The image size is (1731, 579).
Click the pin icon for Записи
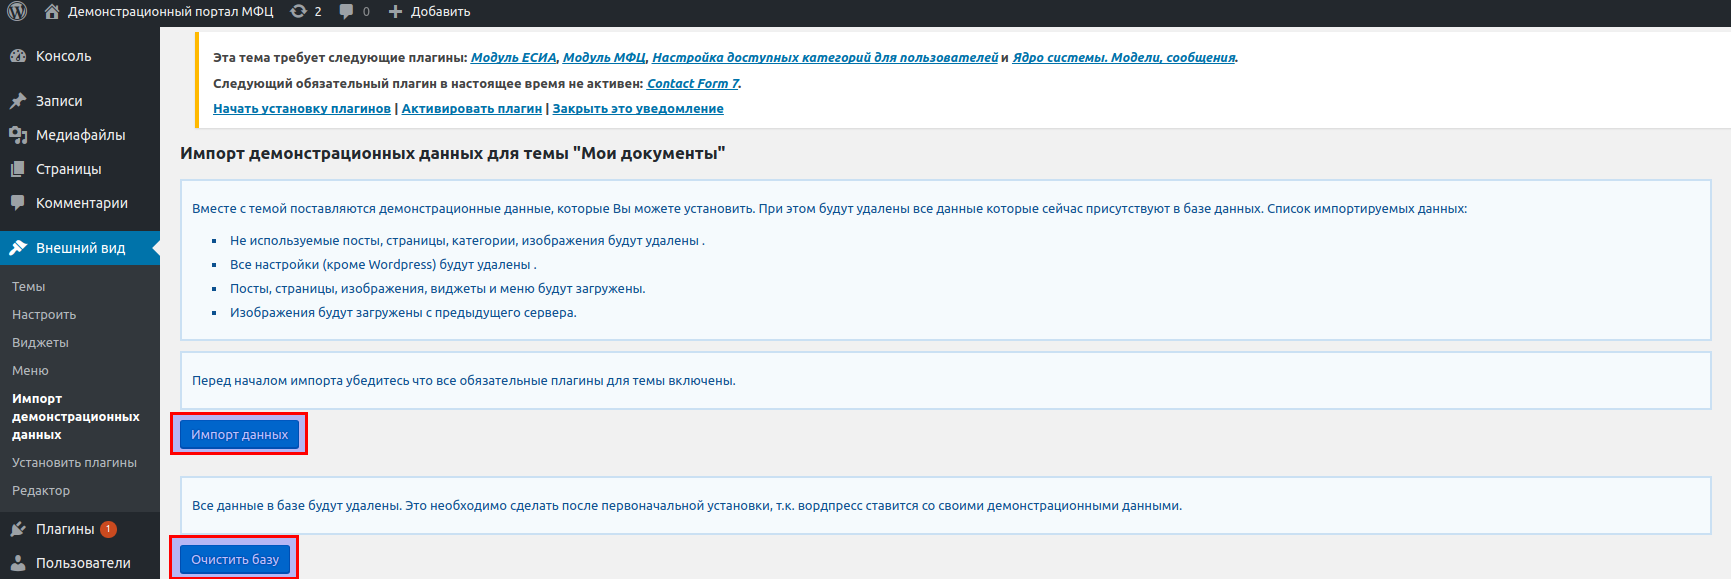click(x=18, y=101)
